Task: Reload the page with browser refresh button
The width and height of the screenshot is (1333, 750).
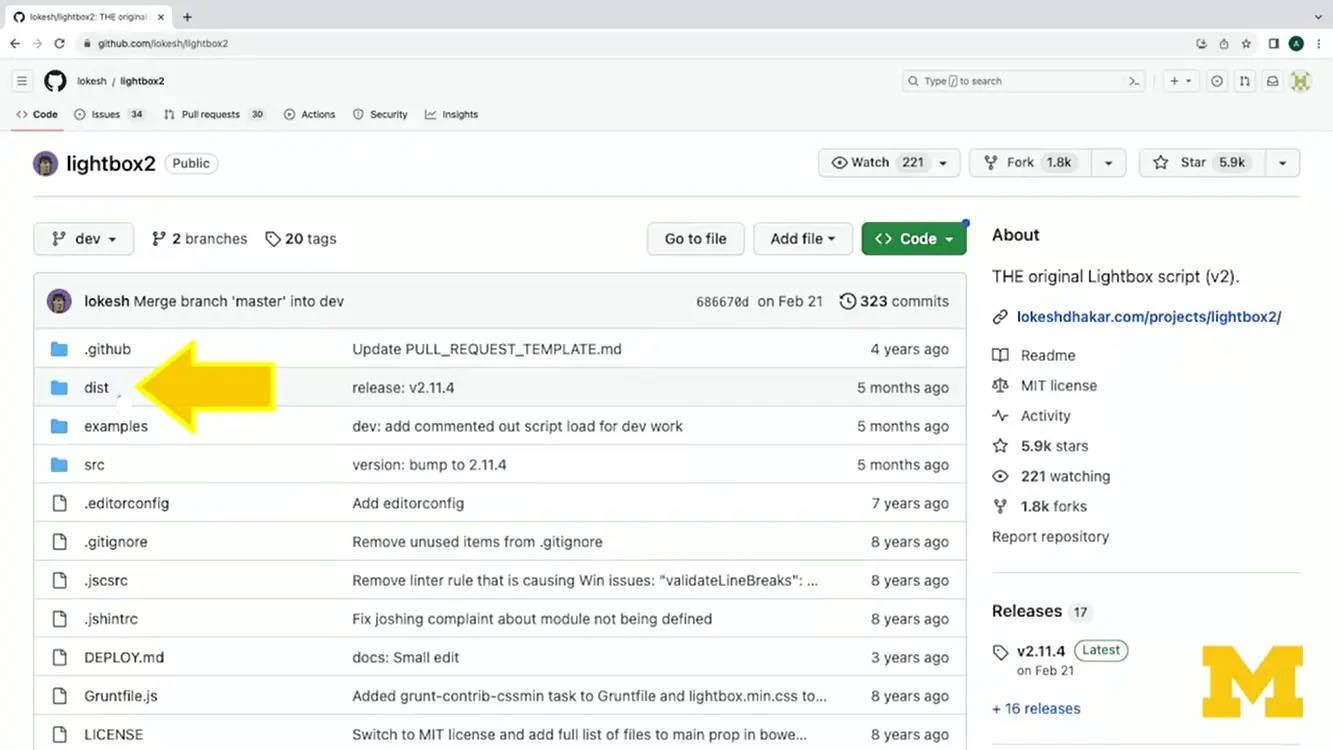Action: click(59, 43)
